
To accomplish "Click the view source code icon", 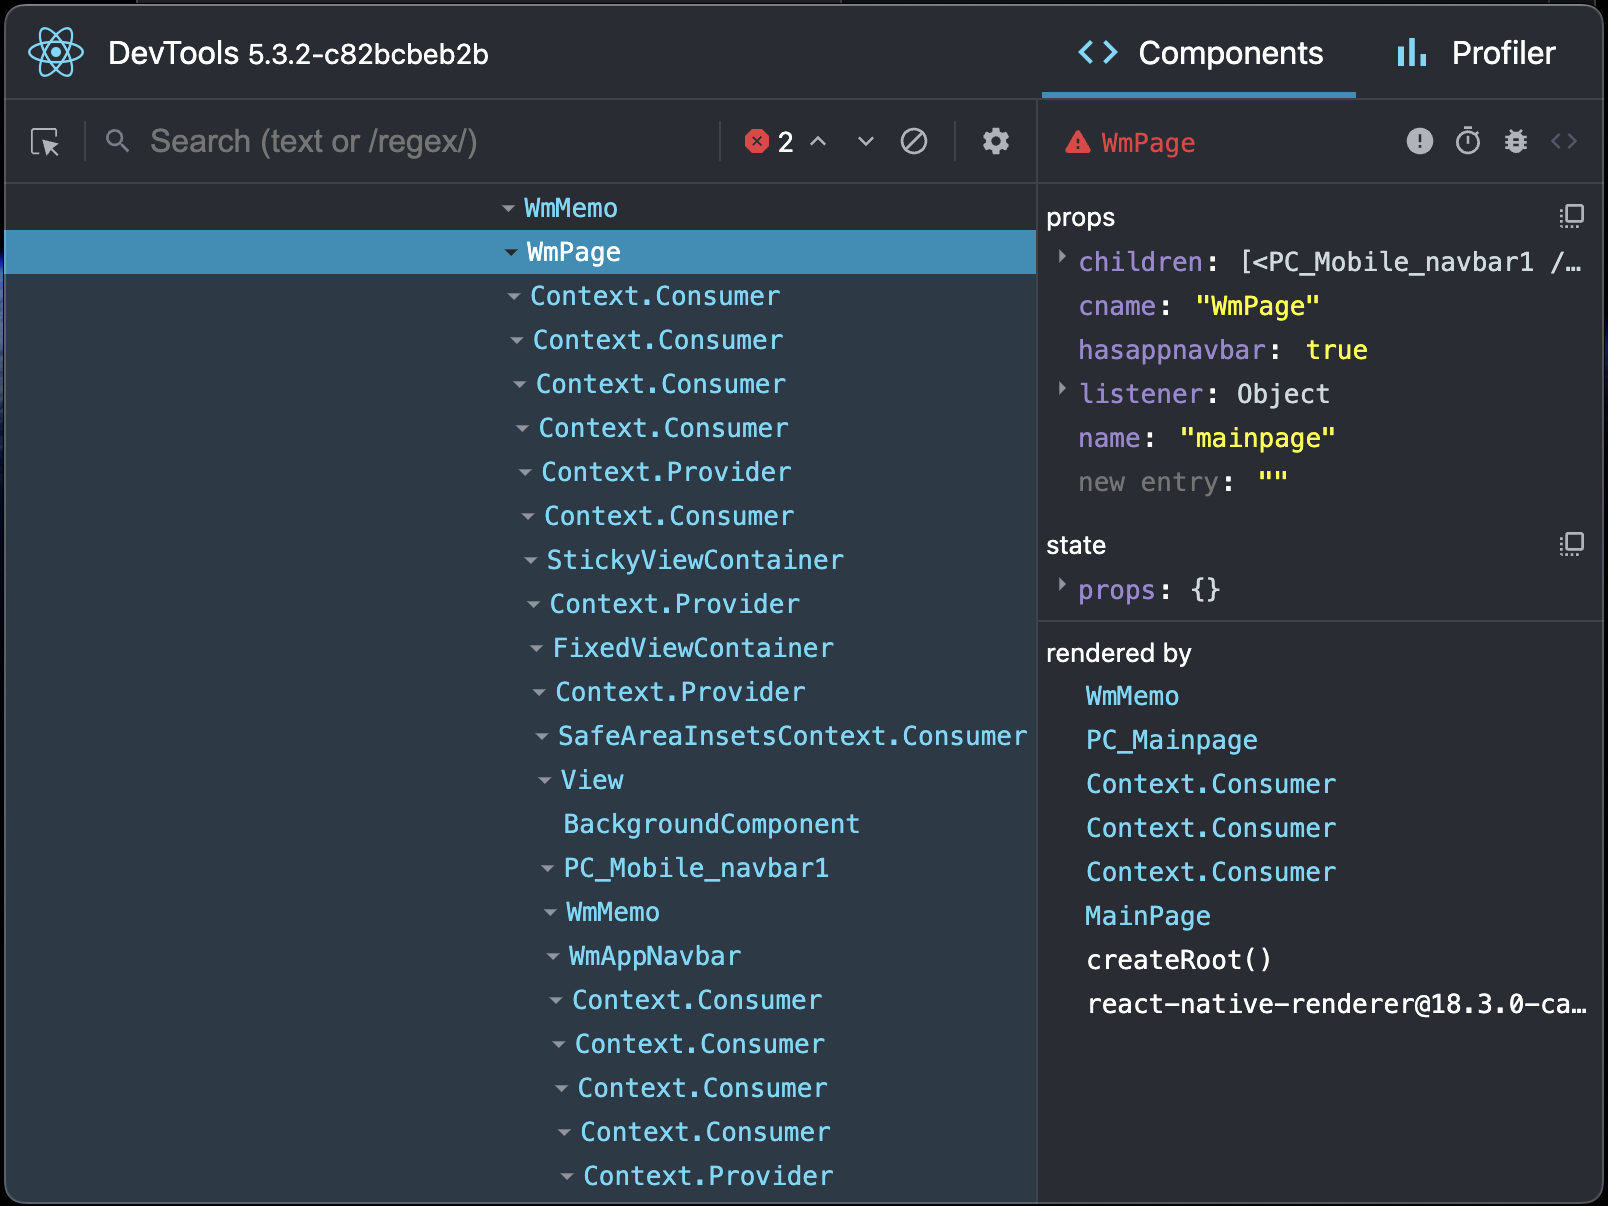I will pyautogui.click(x=1563, y=142).
